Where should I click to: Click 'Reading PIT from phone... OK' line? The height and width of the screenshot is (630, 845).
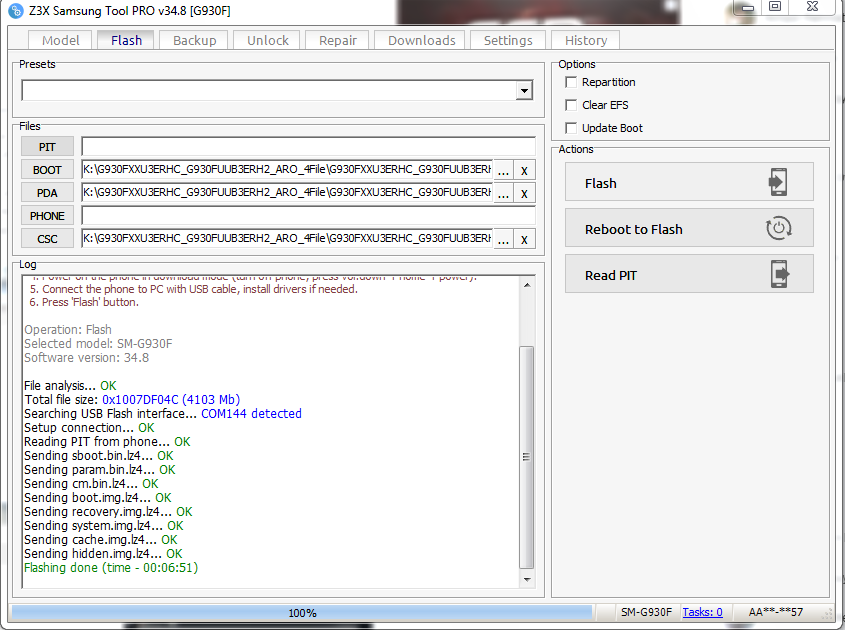[107, 441]
